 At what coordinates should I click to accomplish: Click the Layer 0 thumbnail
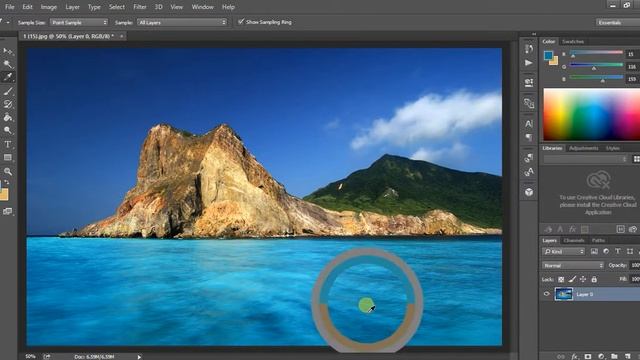click(x=564, y=294)
